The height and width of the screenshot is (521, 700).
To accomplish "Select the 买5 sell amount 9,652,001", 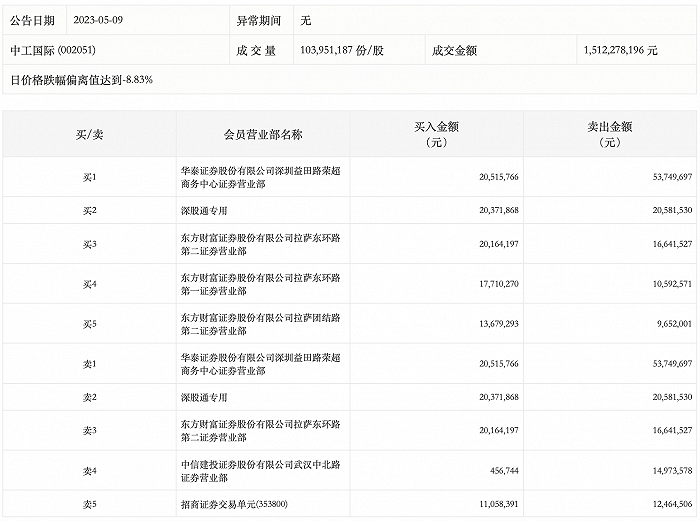I will click(666, 324).
